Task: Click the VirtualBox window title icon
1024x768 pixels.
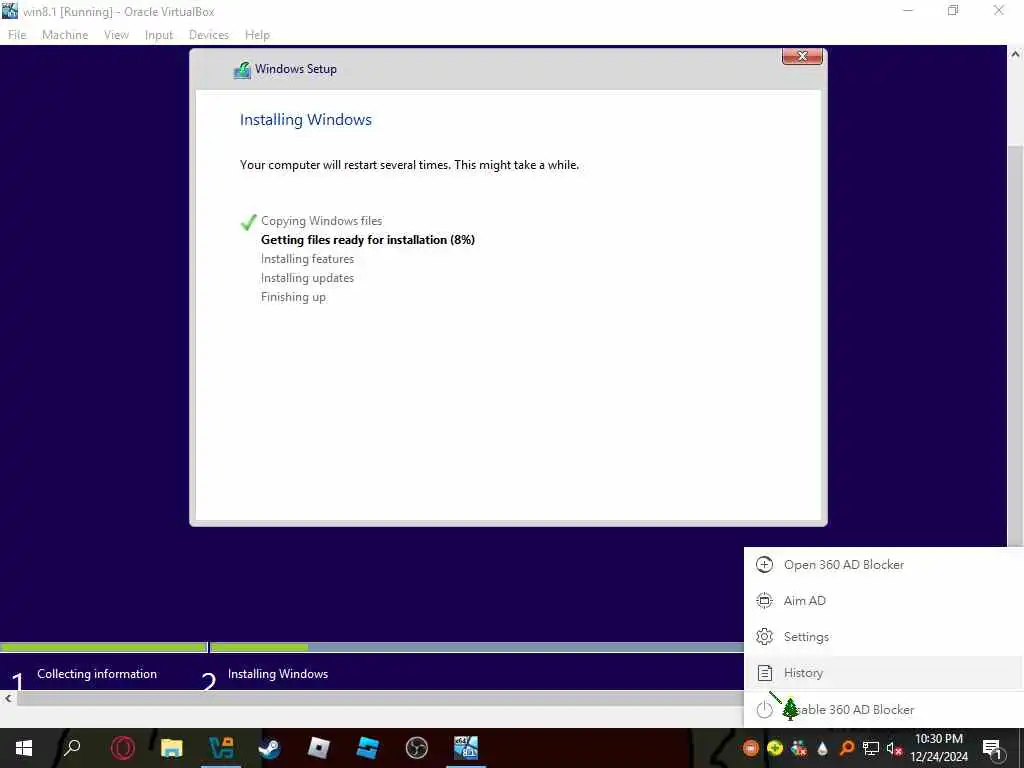Action: [10, 10]
